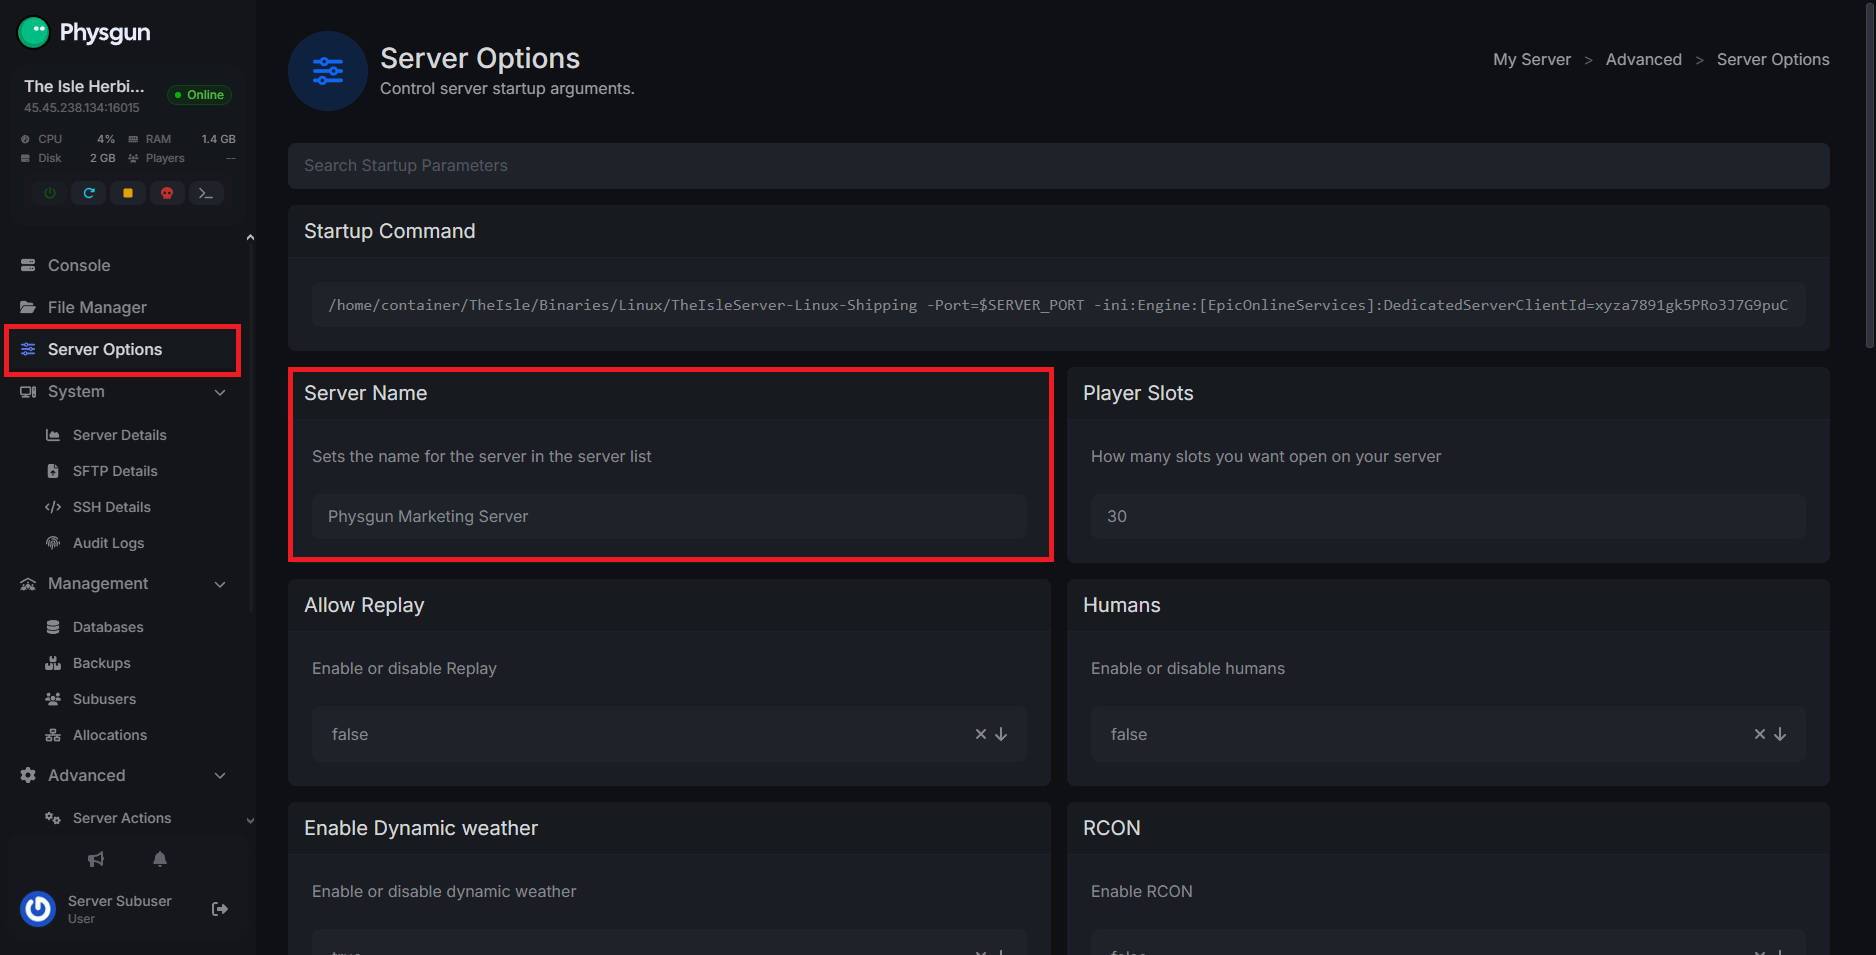Image resolution: width=1876 pixels, height=955 pixels.
Task: Clear the Allow Replay value with the X
Action: pyautogui.click(x=981, y=734)
